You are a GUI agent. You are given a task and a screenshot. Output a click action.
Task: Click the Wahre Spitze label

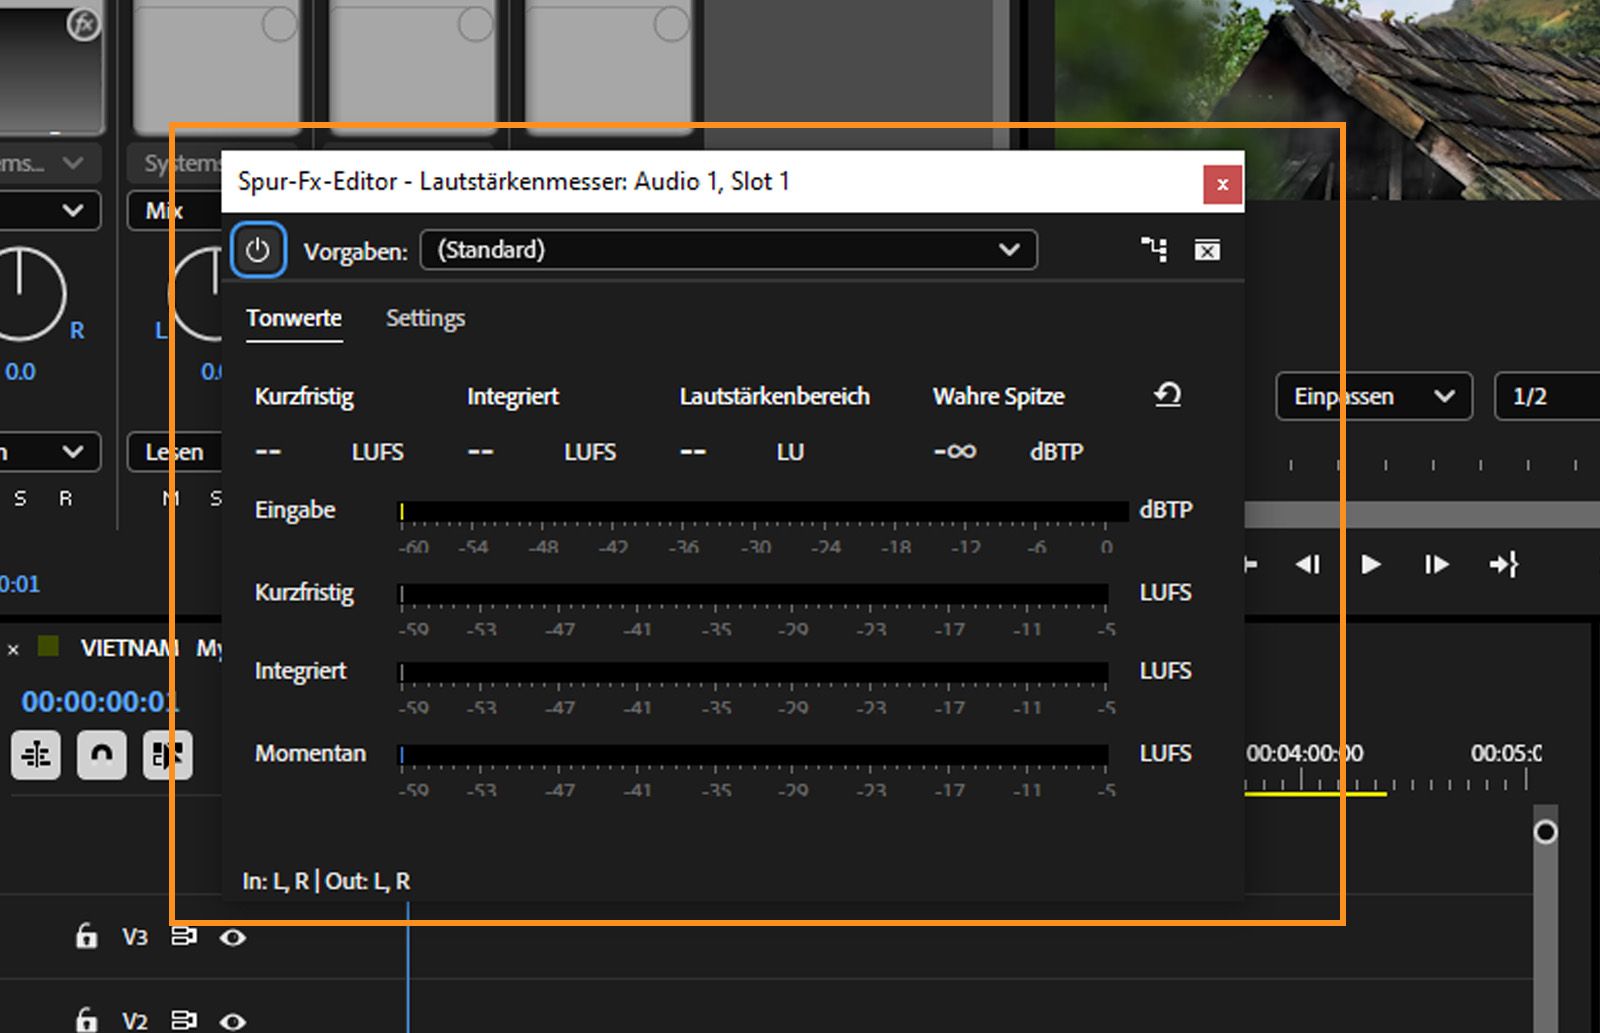(x=998, y=396)
